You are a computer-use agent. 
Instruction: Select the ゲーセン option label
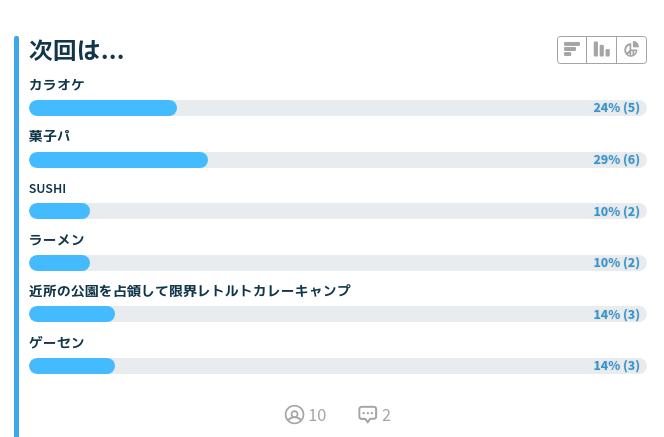[x=56, y=343]
